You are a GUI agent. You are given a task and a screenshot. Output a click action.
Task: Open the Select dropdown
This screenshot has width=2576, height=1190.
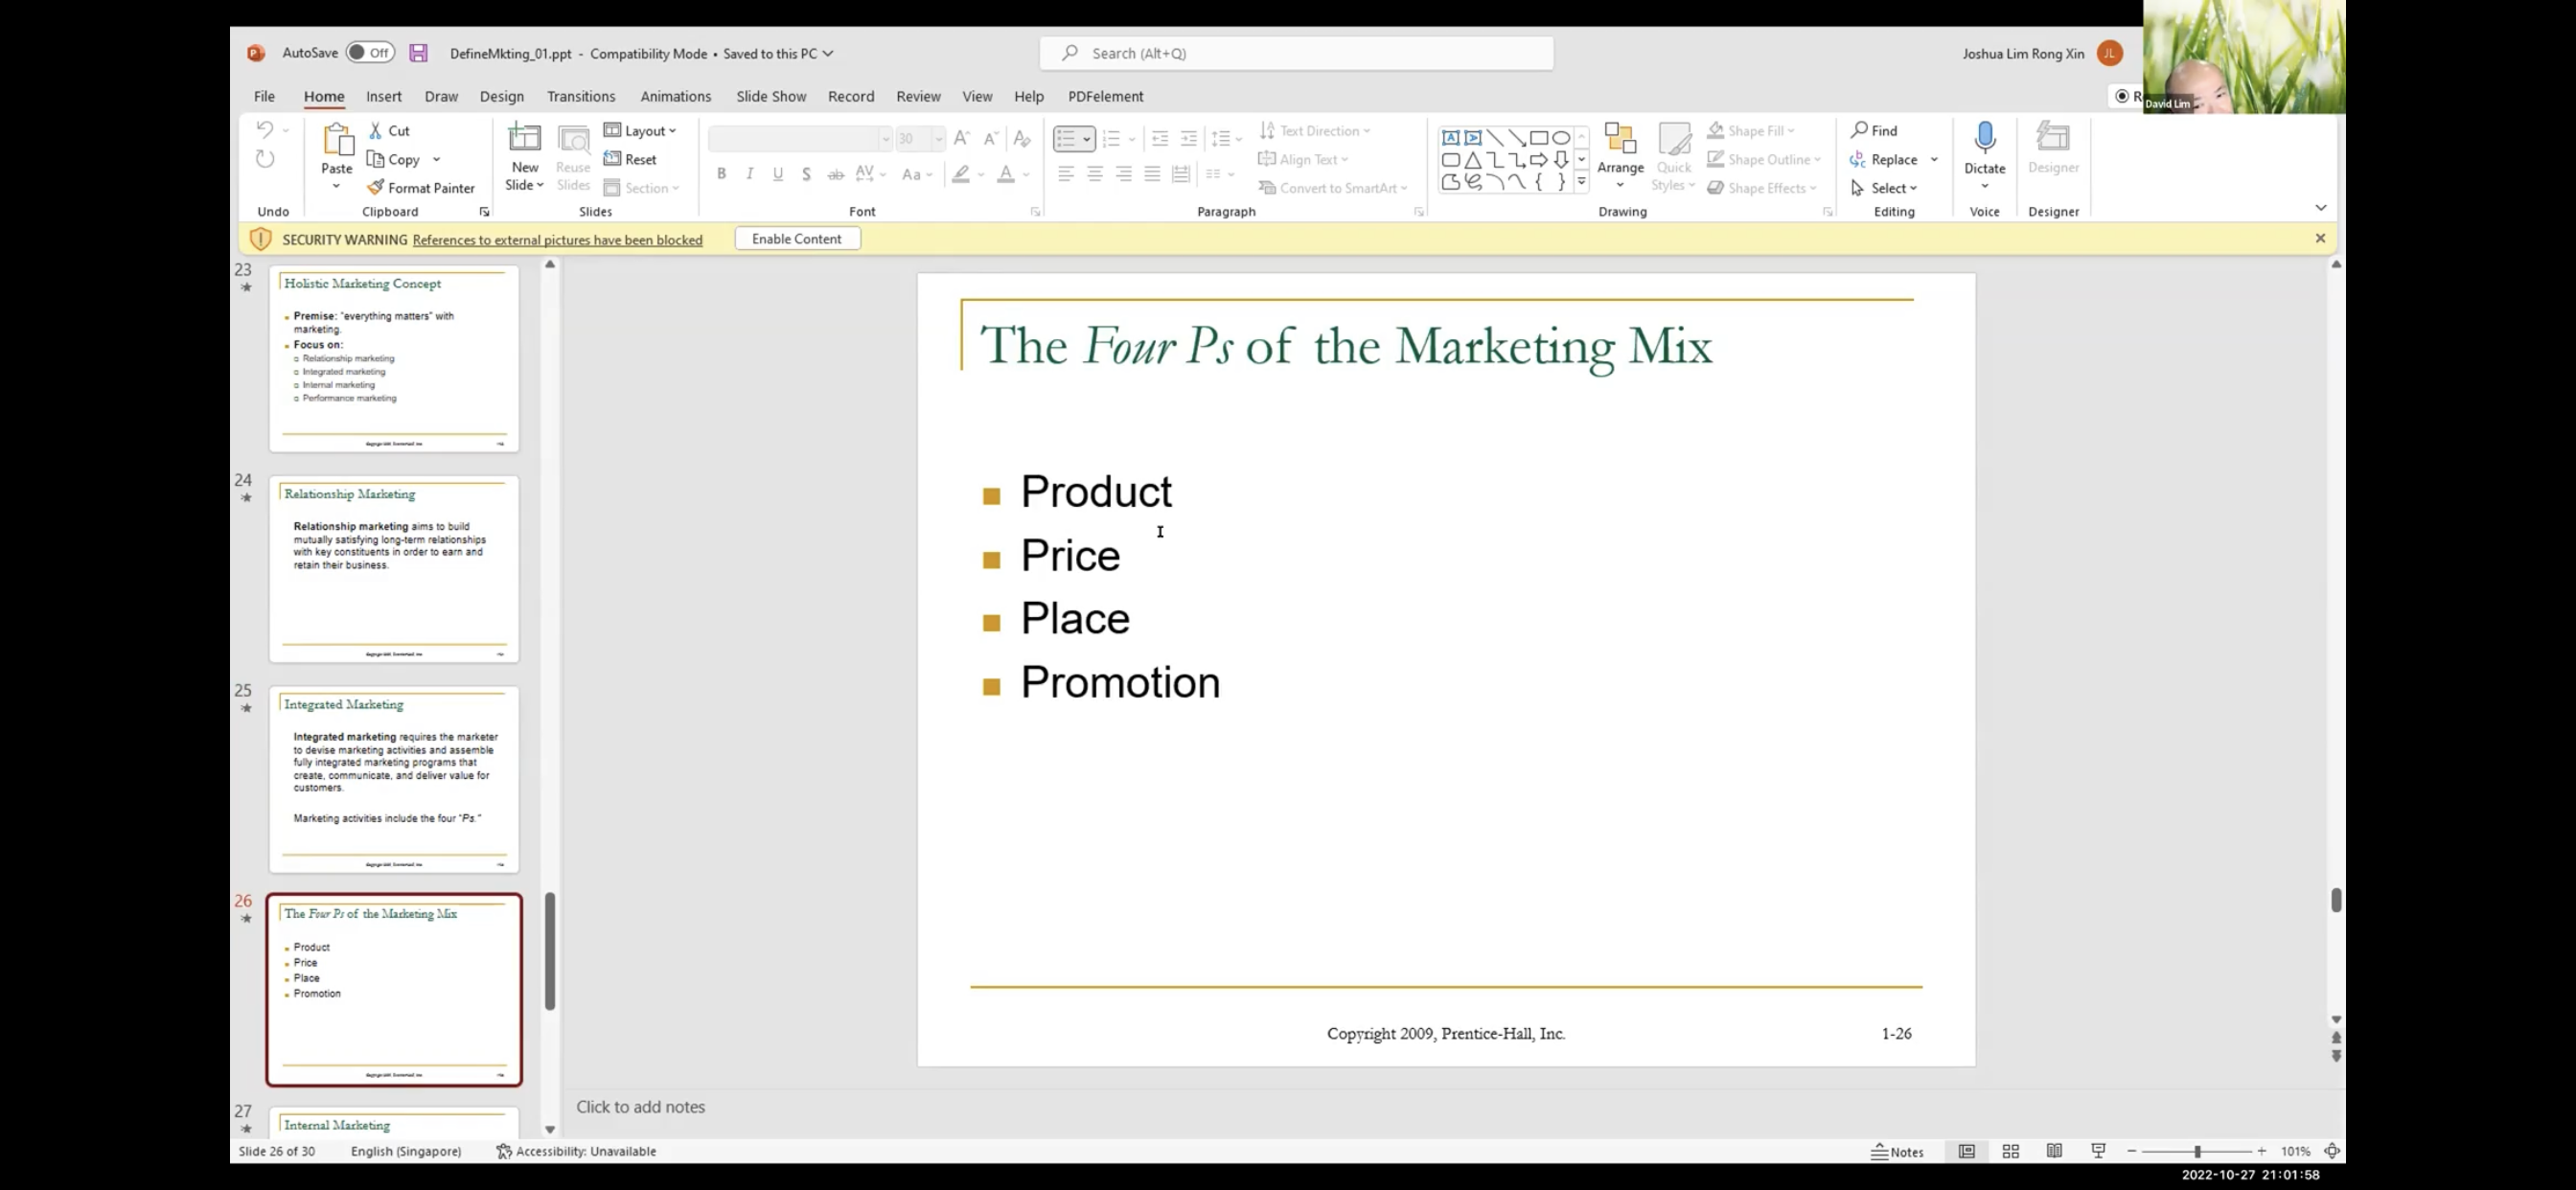click(x=1884, y=187)
